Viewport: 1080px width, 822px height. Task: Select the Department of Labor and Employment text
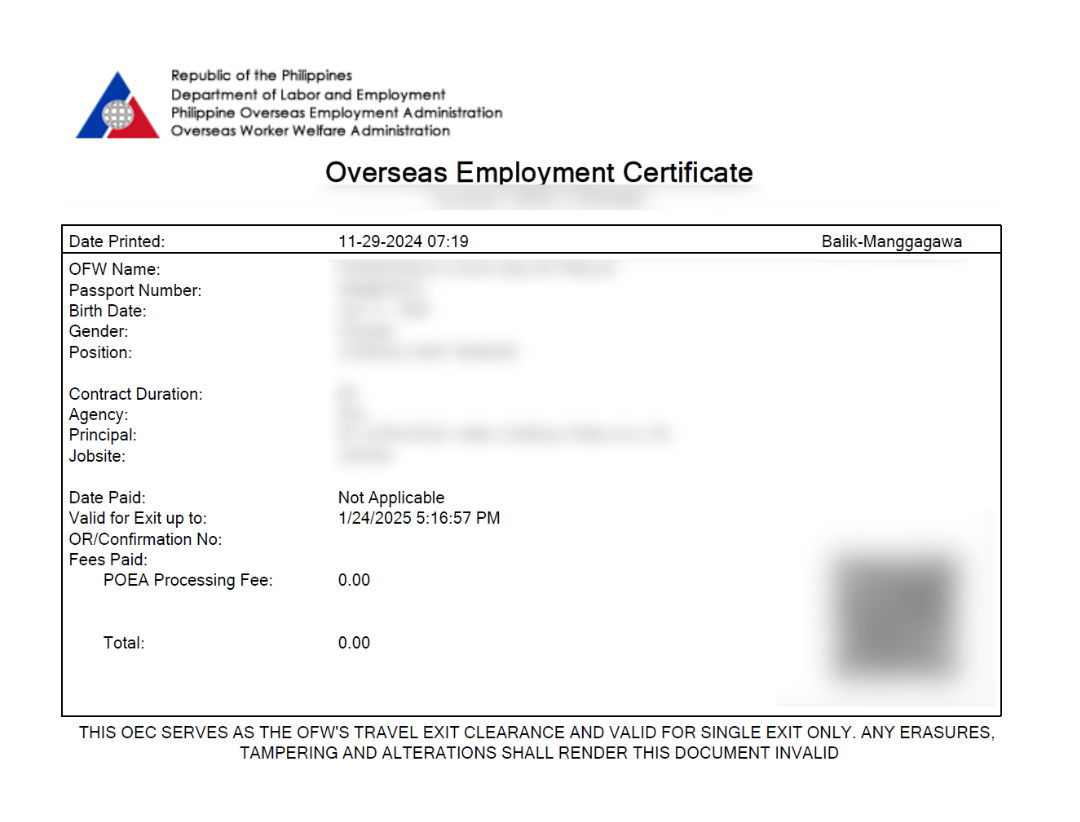pos(307,94)
